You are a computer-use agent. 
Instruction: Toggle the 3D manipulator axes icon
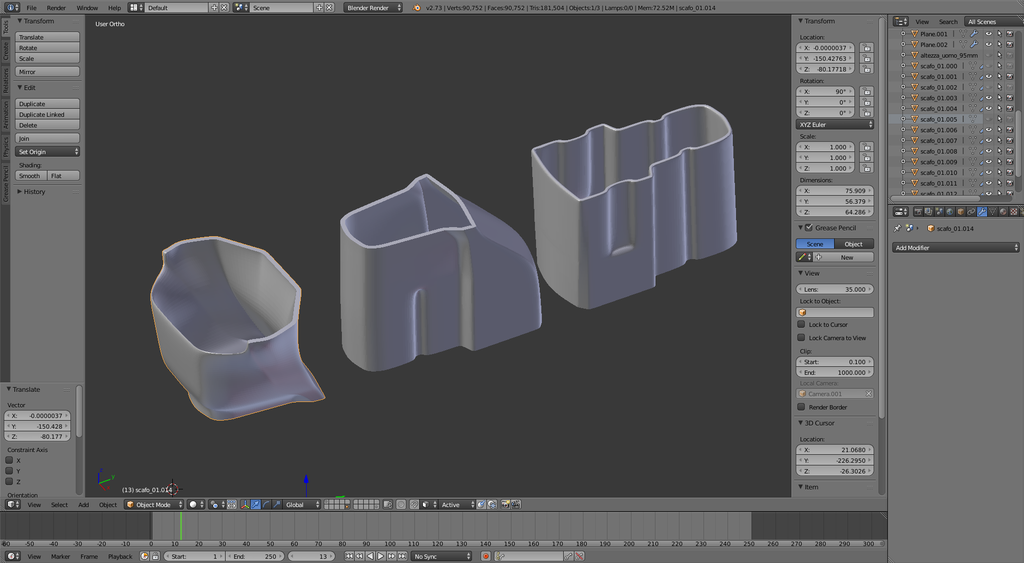[x=245, y=504]
